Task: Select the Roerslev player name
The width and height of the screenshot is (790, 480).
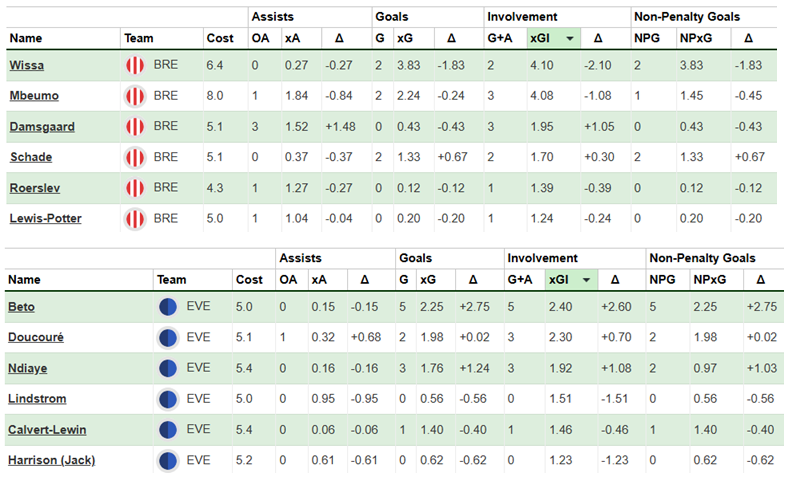Action: click(x=36, y=188)
